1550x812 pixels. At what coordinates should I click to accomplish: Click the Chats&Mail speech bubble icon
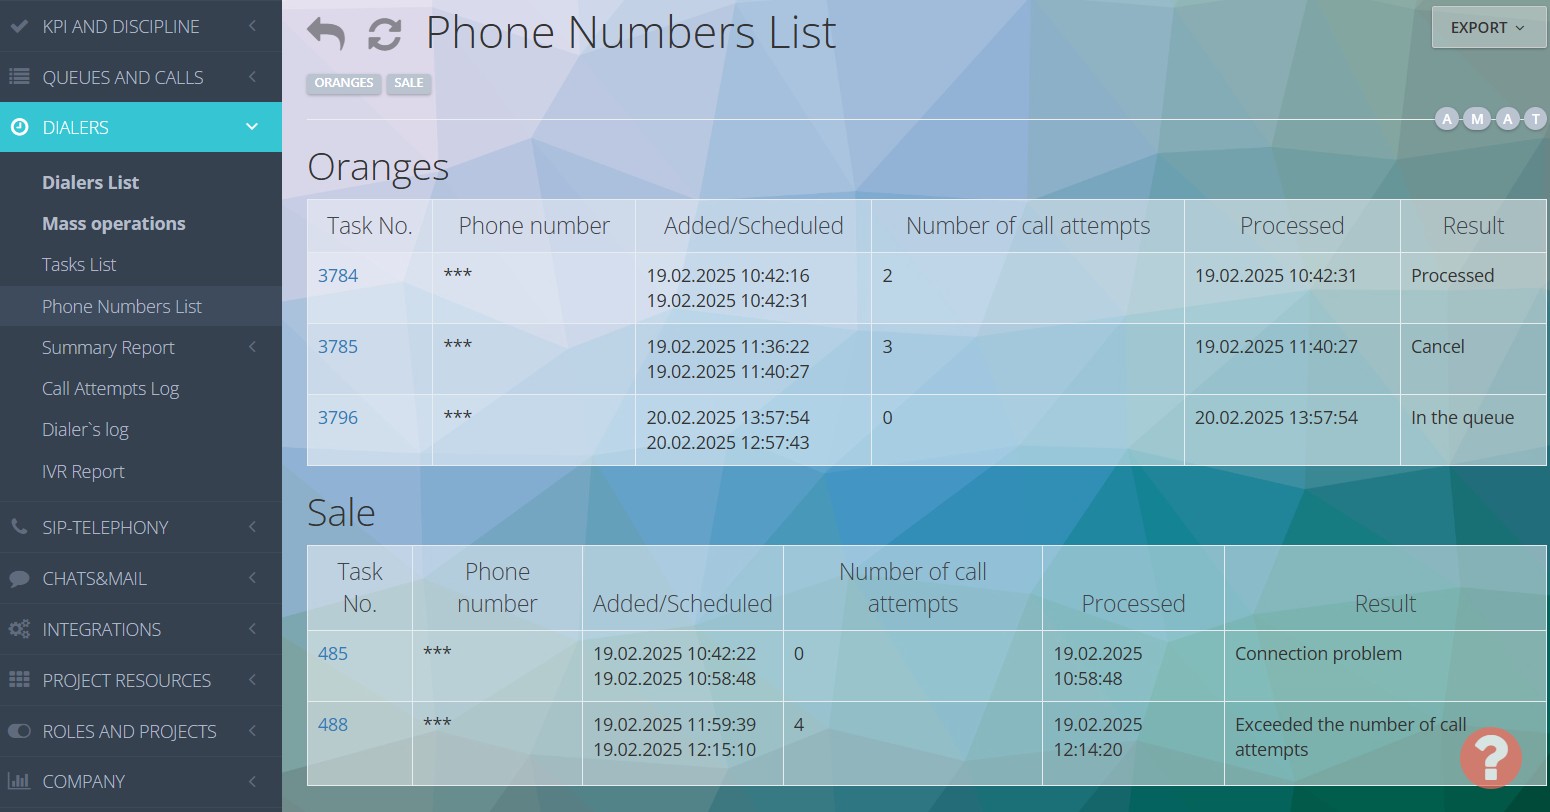coord(18,578)
